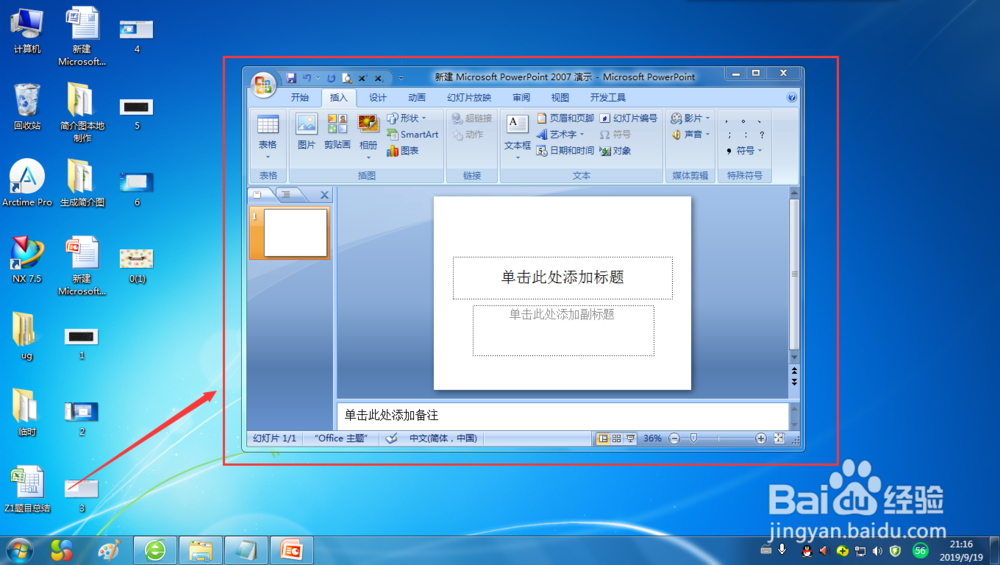Click the 中文(简体，中国) language indicator
The width and height of the screenshot is (1000, 565).
coord(443,438)
